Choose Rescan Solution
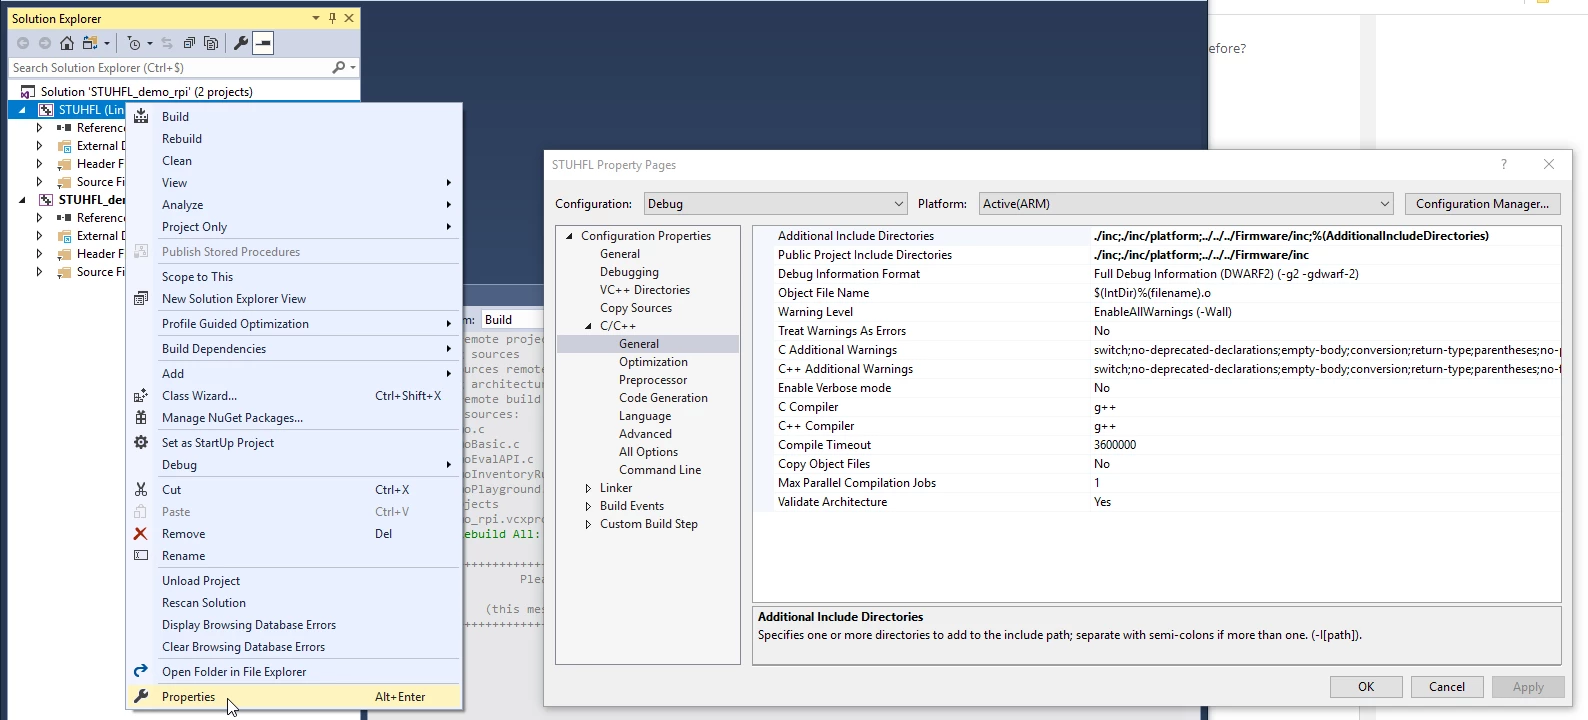This screenshot has width=1588, height=720. click(x=294, y=603)
